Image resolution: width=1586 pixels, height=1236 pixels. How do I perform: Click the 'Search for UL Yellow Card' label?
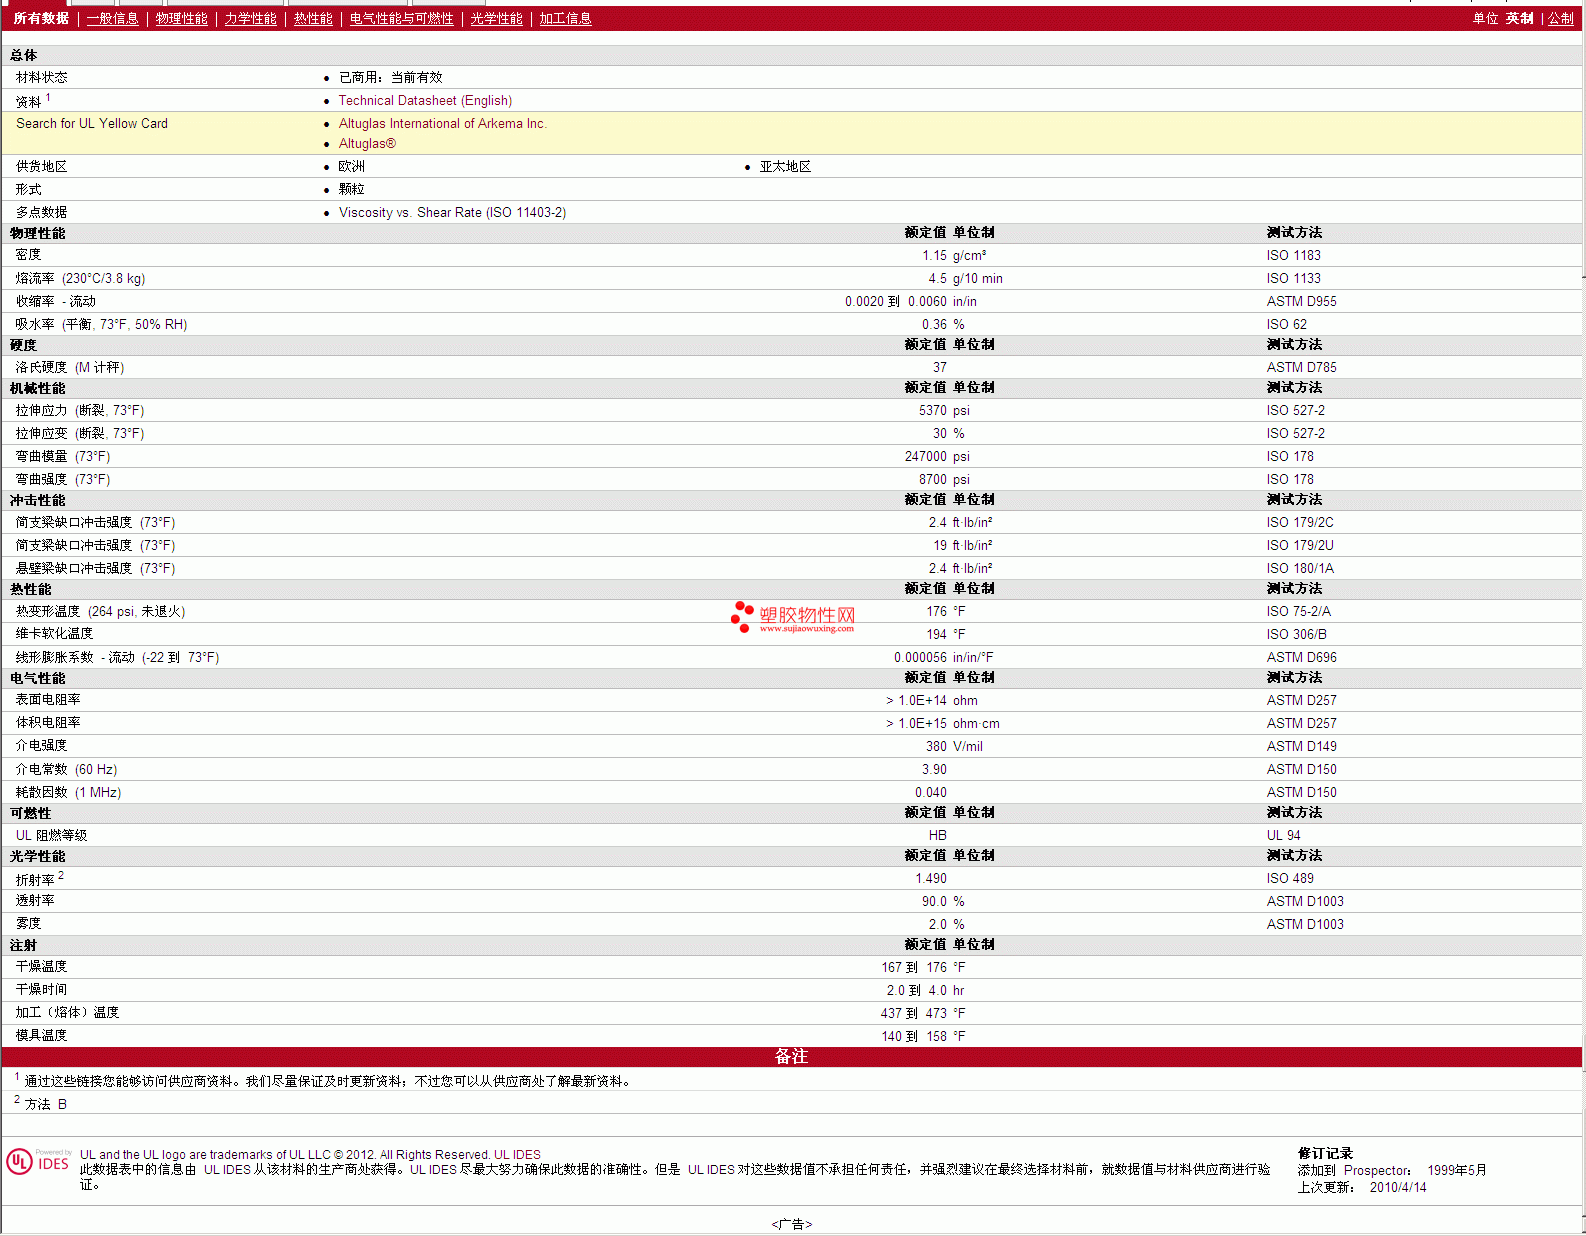click(x=92, y=123)
